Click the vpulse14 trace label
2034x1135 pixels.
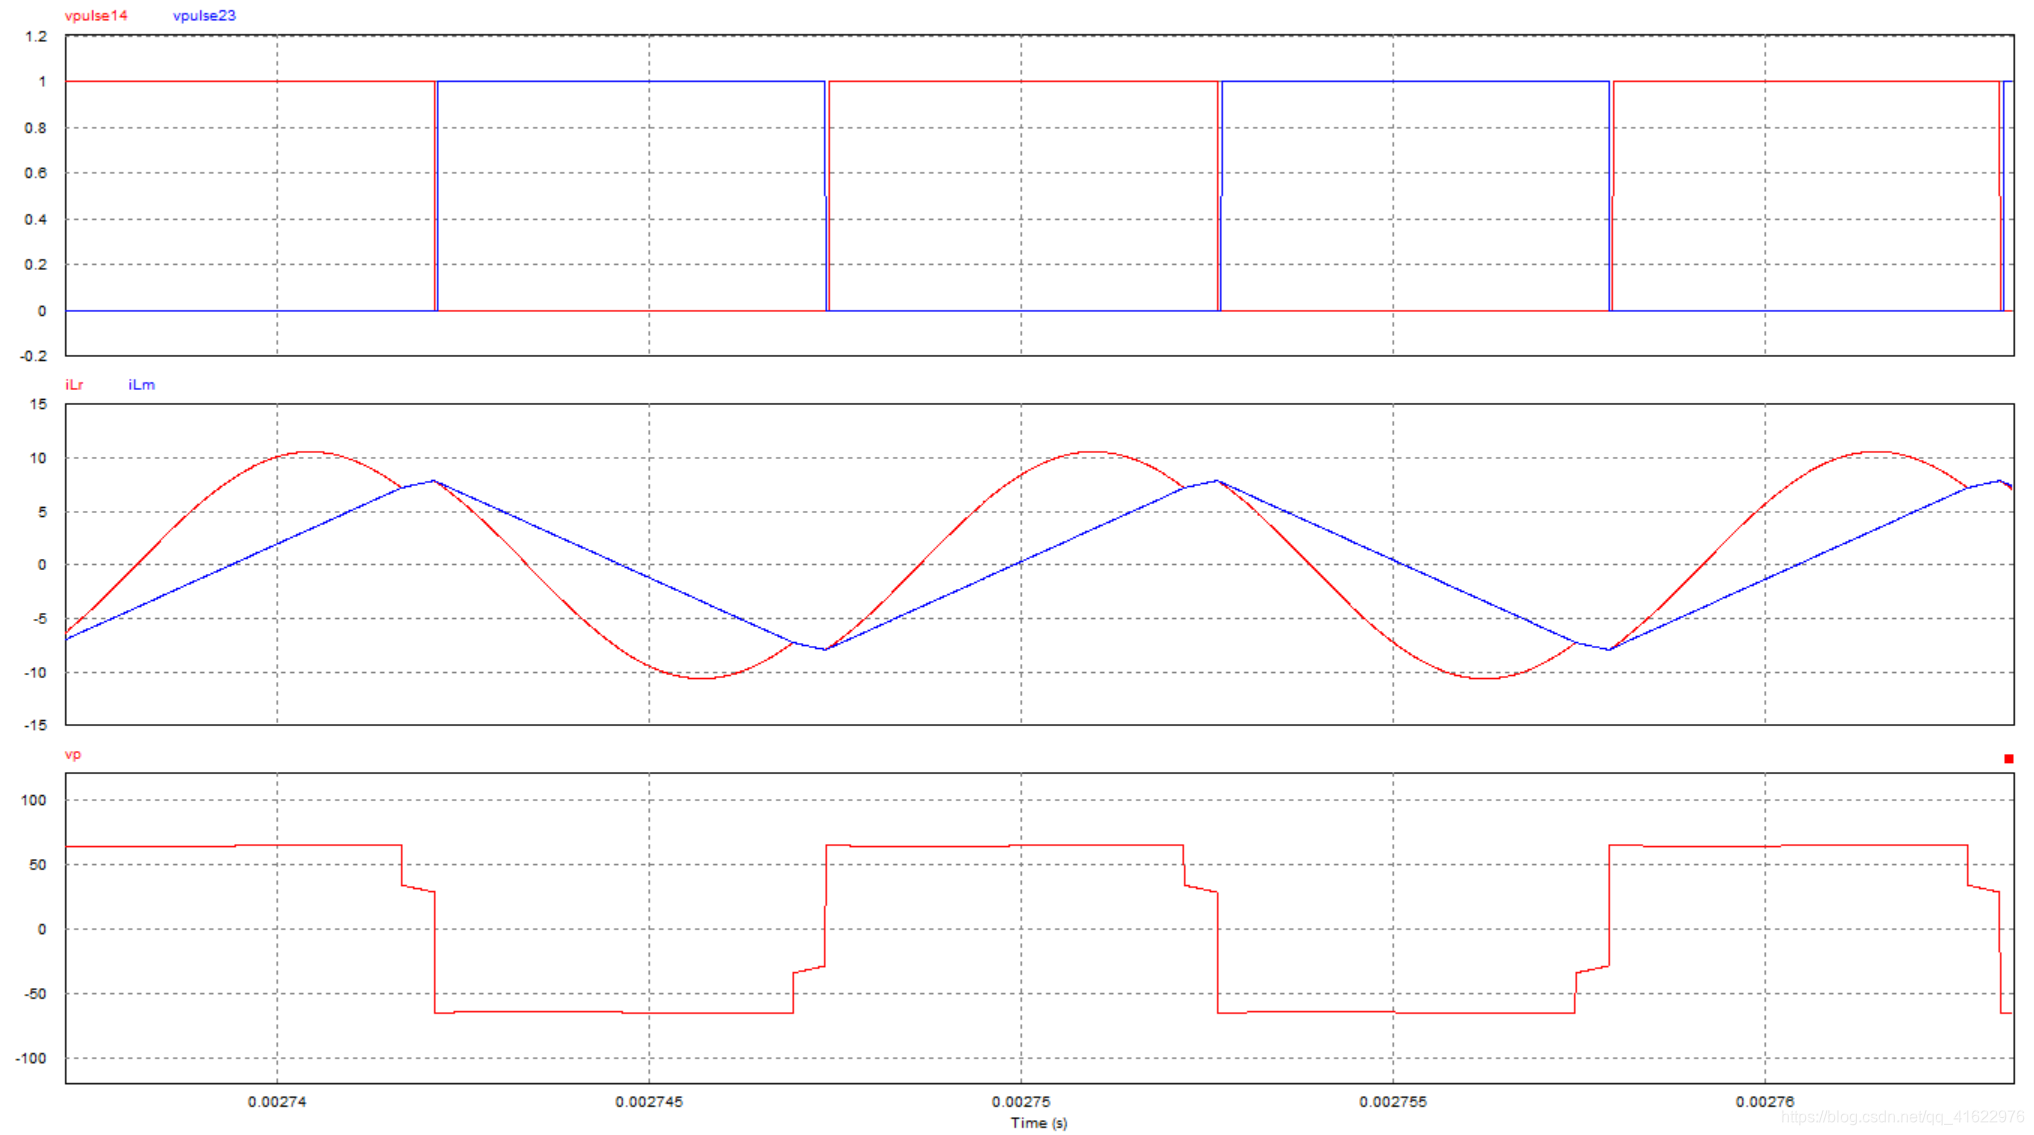[x=96, y=16]
